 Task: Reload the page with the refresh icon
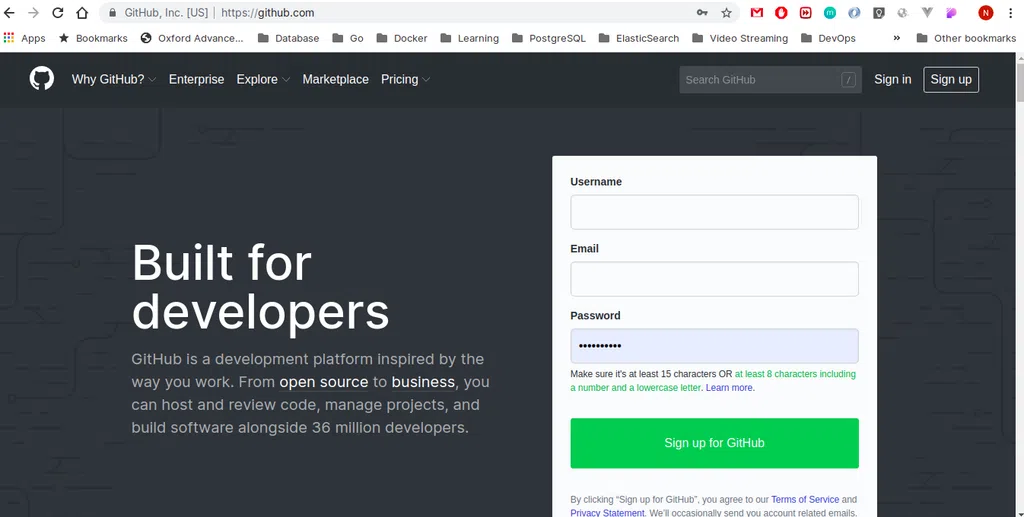click(57, 12)
